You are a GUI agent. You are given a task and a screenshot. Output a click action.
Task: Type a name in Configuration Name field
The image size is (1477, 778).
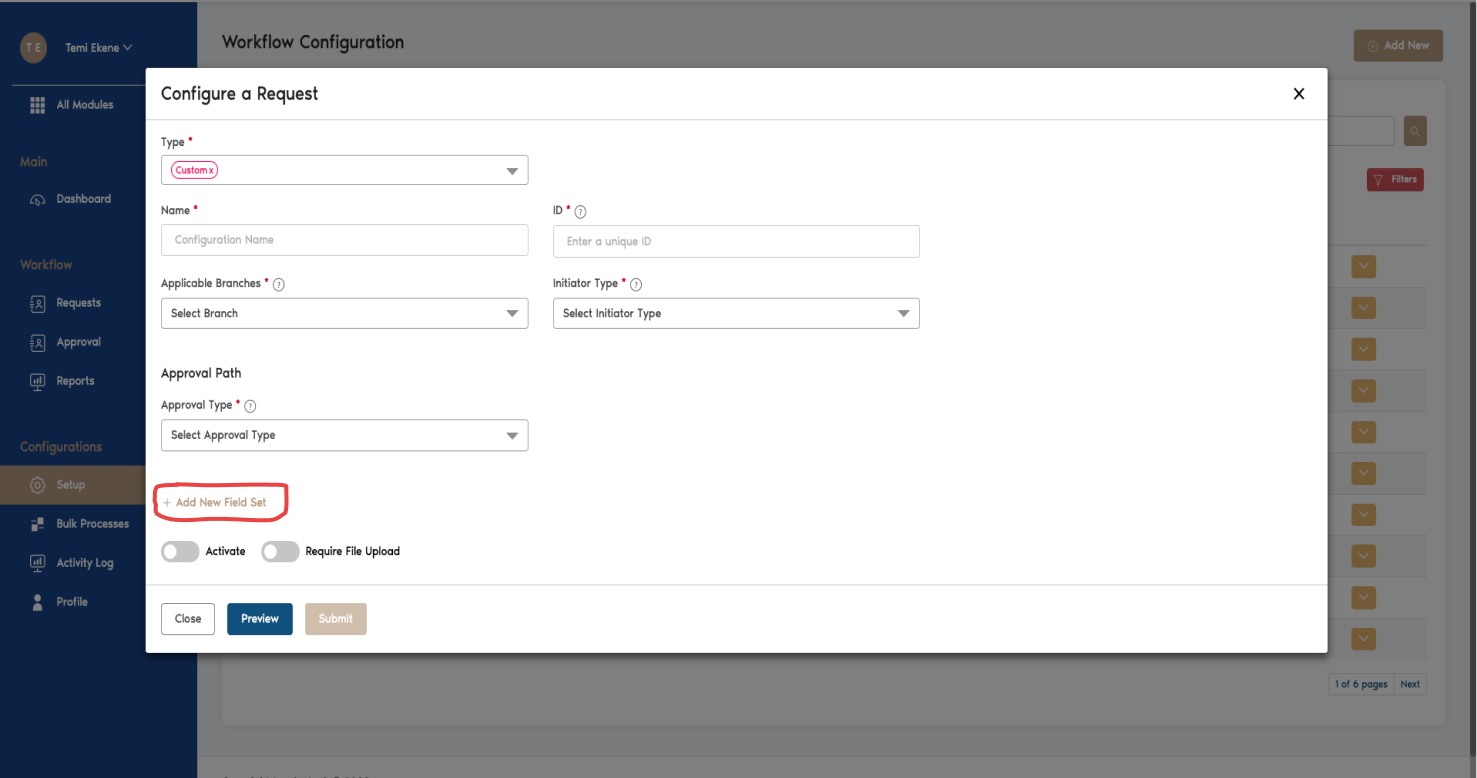point(344,240)
